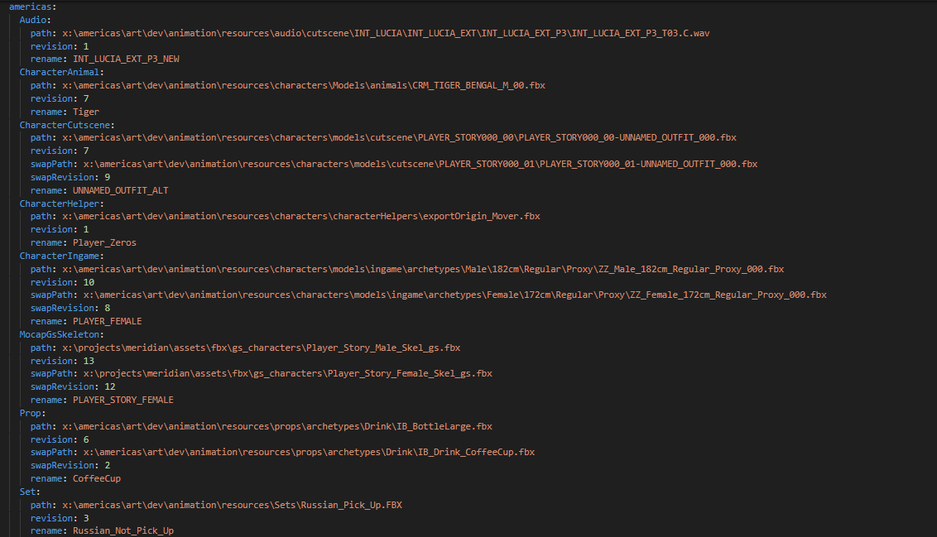This screenshot has height=537, width=937.
Task: Click the 'Player_Zeros' rename value
Action: tap(104, 242)
